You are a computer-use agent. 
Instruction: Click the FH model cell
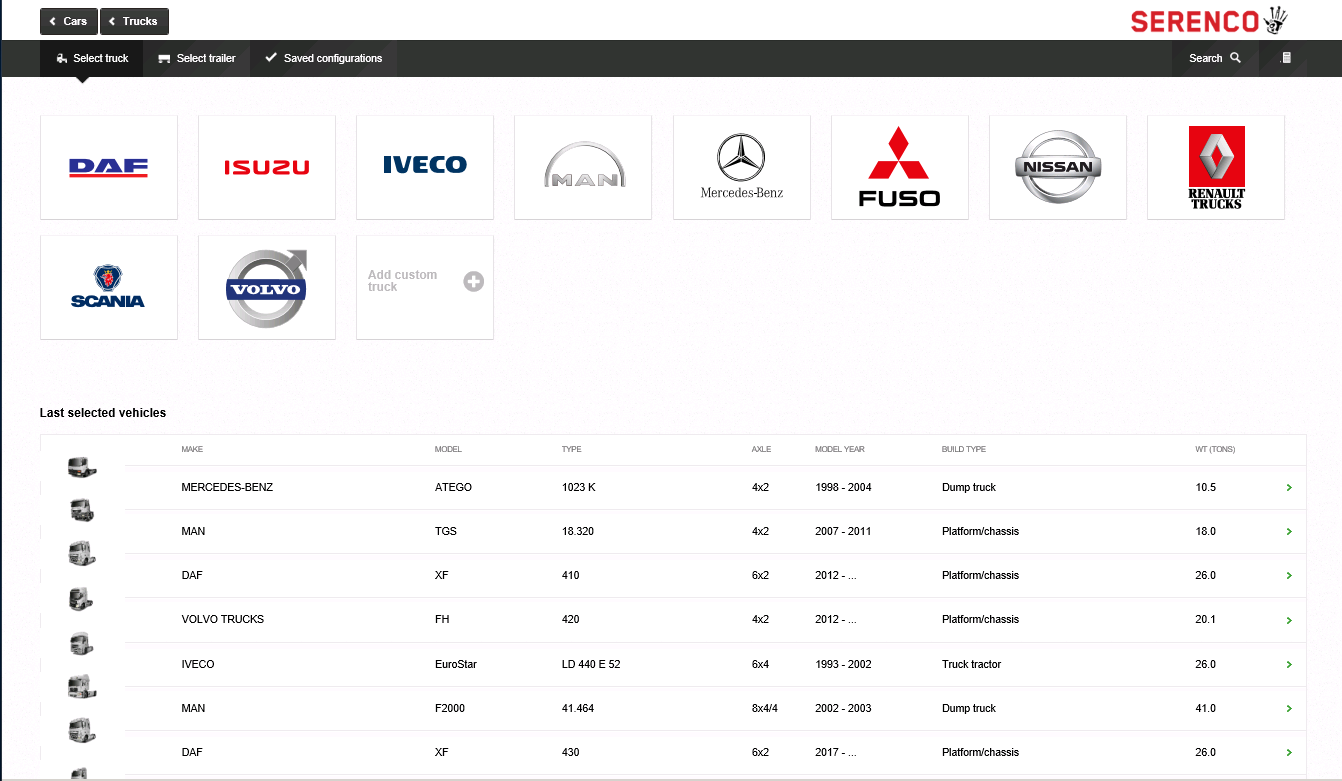click(442, 620)
